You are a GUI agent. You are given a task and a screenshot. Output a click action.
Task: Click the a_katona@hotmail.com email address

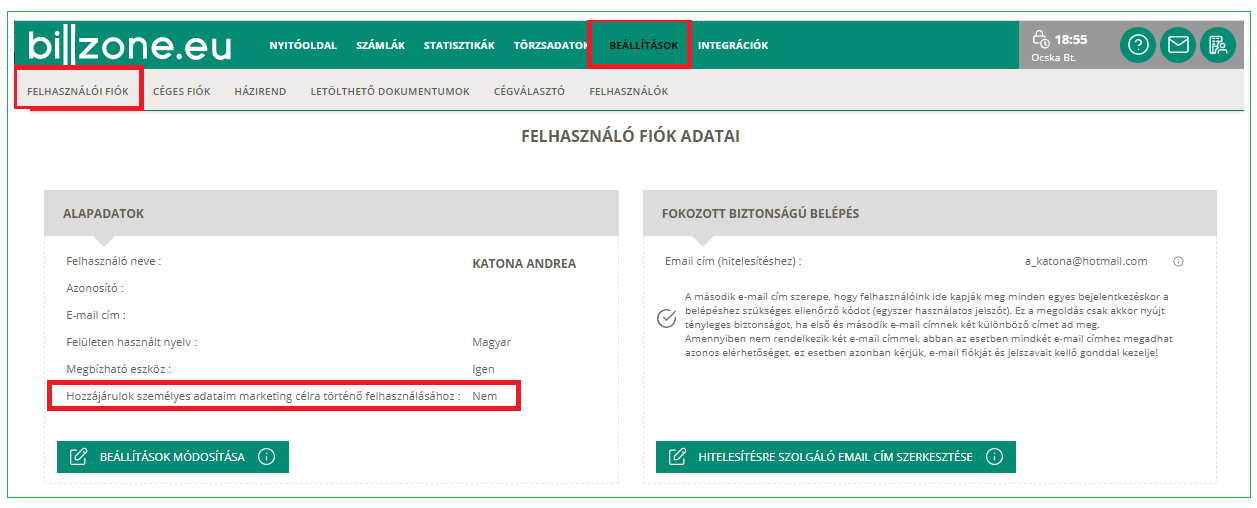(1086, 261)
